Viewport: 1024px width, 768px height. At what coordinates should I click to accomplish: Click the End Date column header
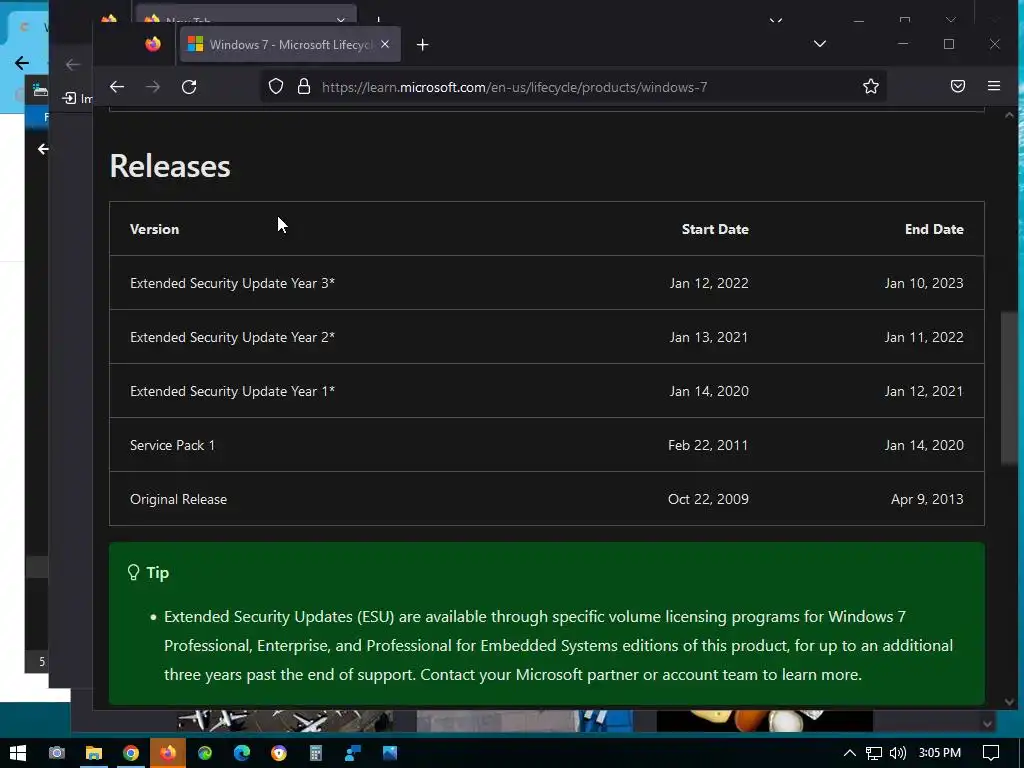(934, 229)
